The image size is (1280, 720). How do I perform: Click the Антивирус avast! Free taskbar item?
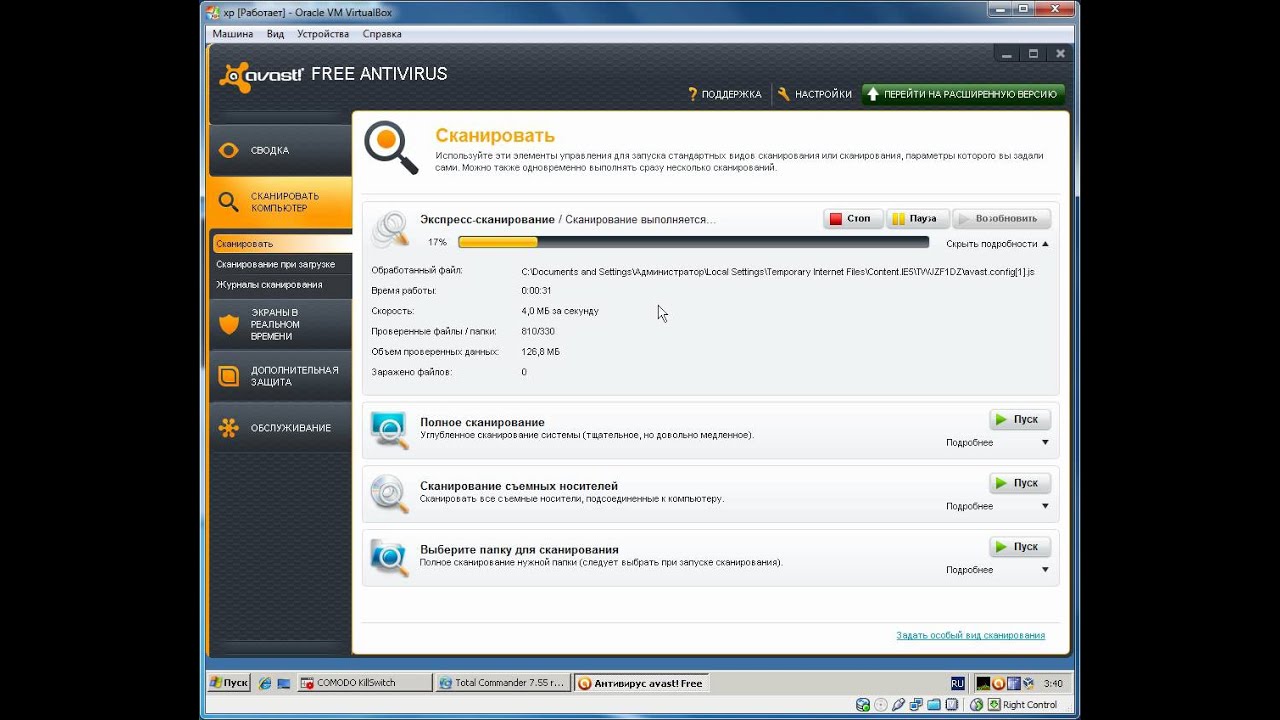[643, 683]
